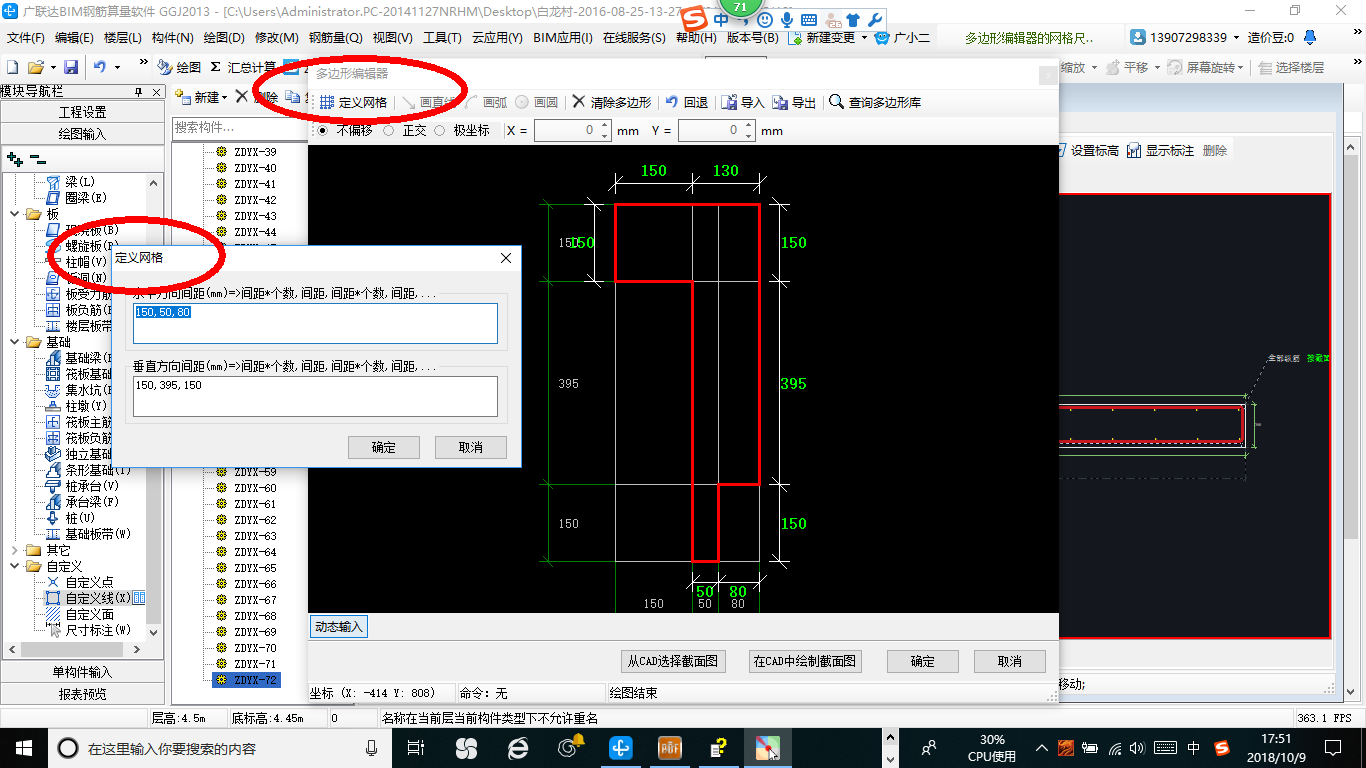
Task: Click the notification bell icon near 造价豆
Action: [1310, 37]
